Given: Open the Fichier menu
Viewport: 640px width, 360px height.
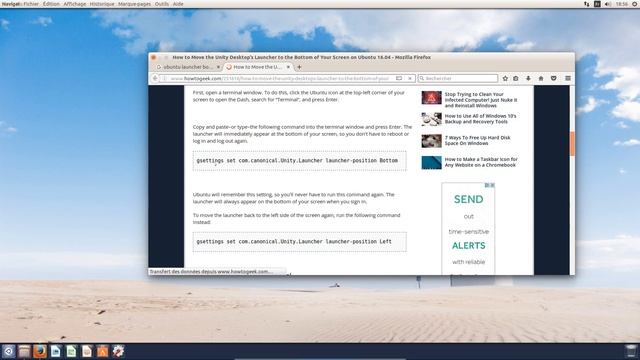Looking at the screenshot, I should tap(31, 4).
